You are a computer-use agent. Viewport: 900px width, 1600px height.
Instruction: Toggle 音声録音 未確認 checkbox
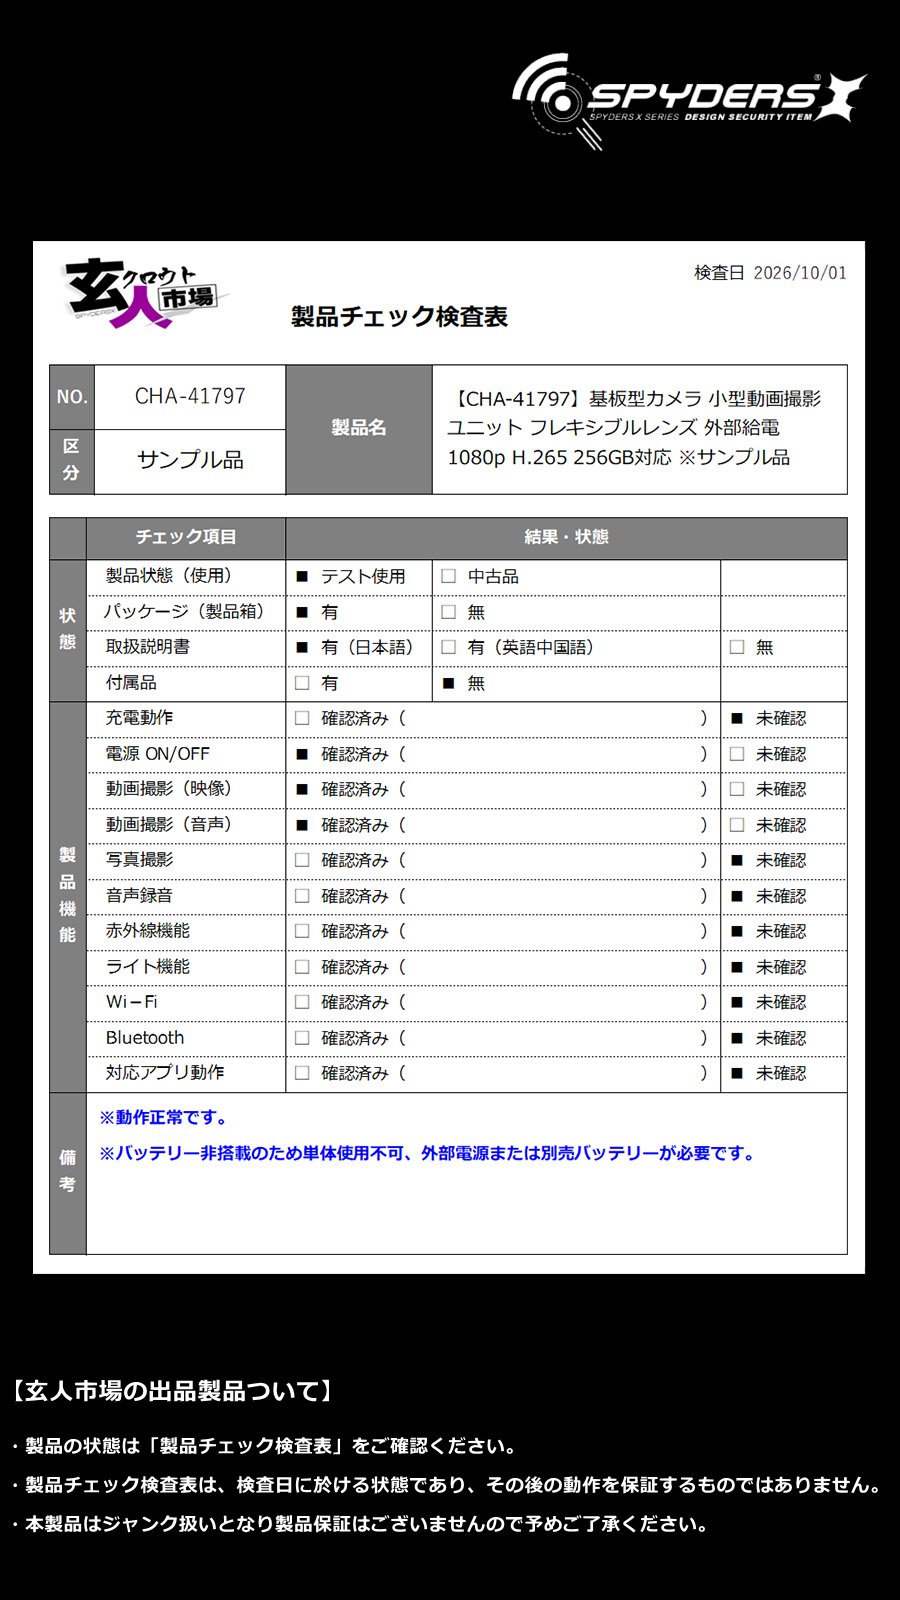(737, 896)
